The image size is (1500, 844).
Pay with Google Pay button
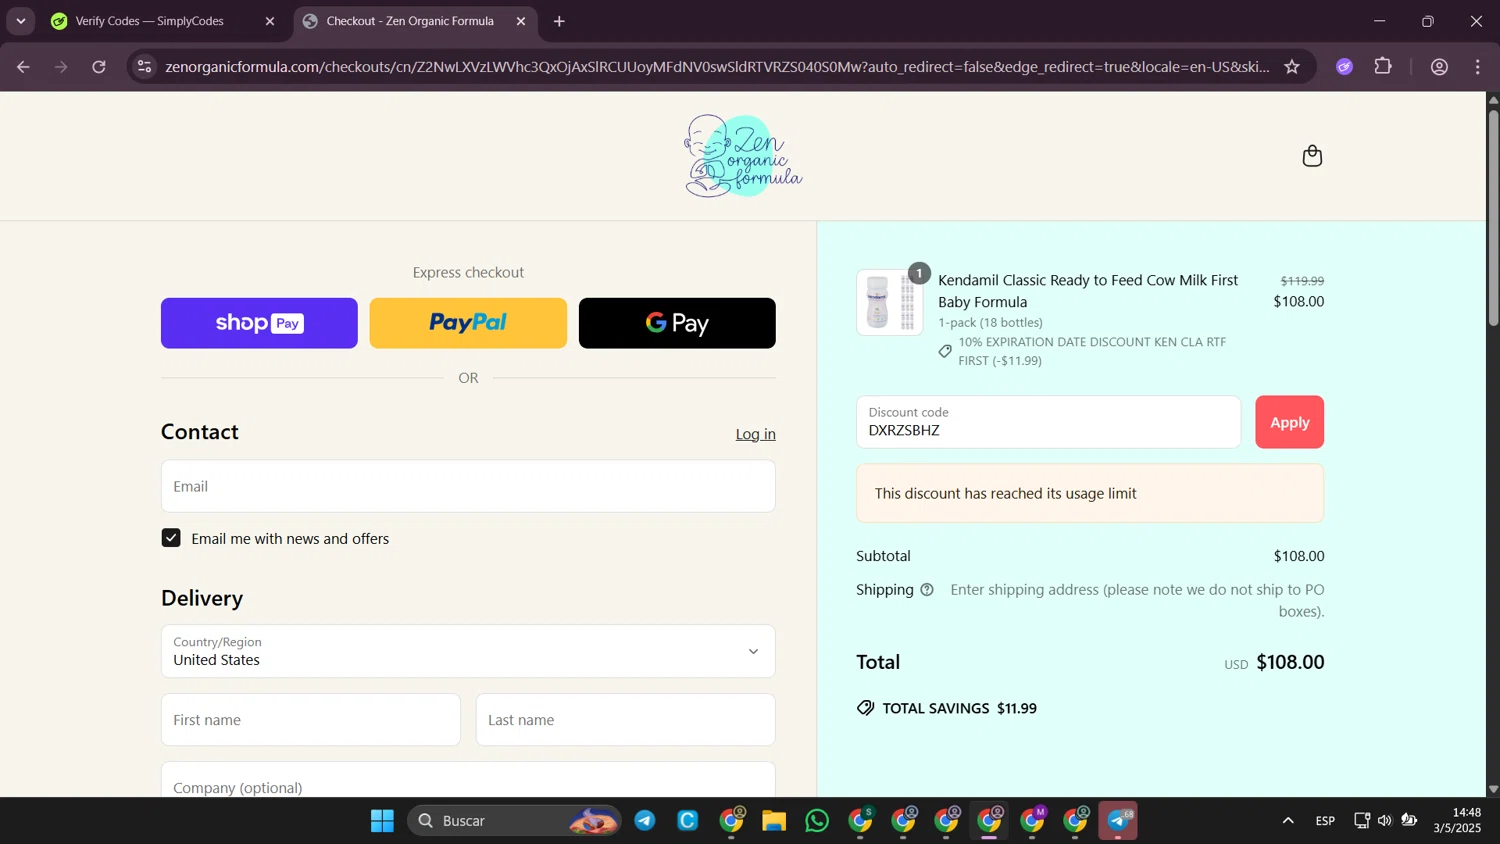(677, 323)
